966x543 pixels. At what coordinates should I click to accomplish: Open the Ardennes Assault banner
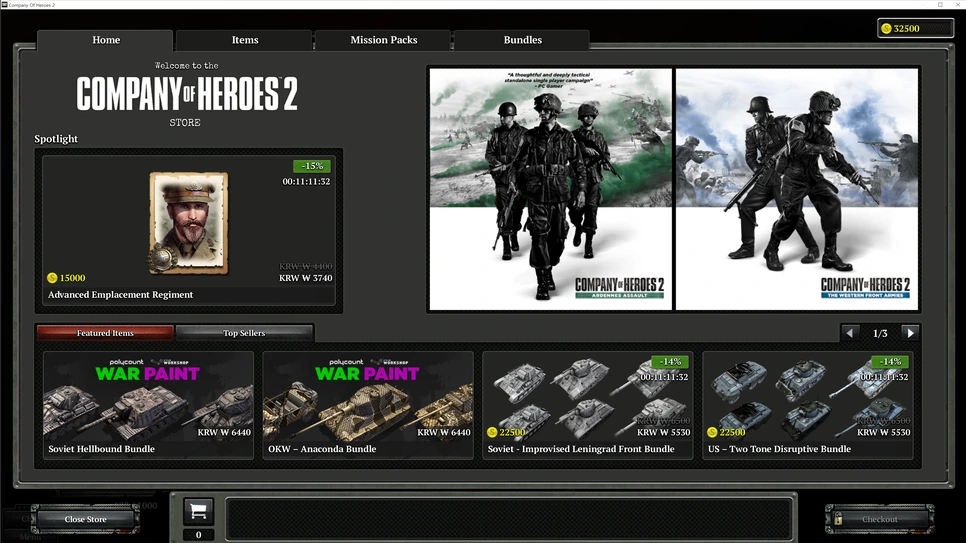tap(551, 189)
